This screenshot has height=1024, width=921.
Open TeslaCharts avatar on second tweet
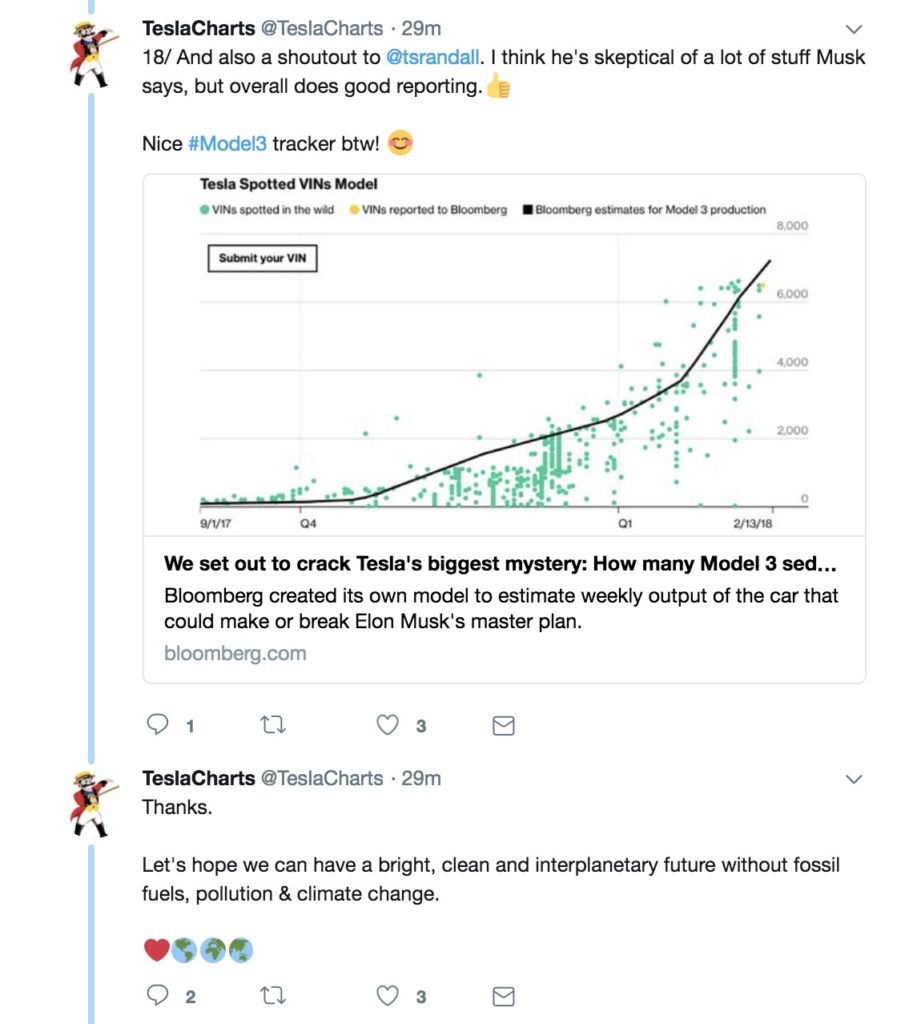92,805
